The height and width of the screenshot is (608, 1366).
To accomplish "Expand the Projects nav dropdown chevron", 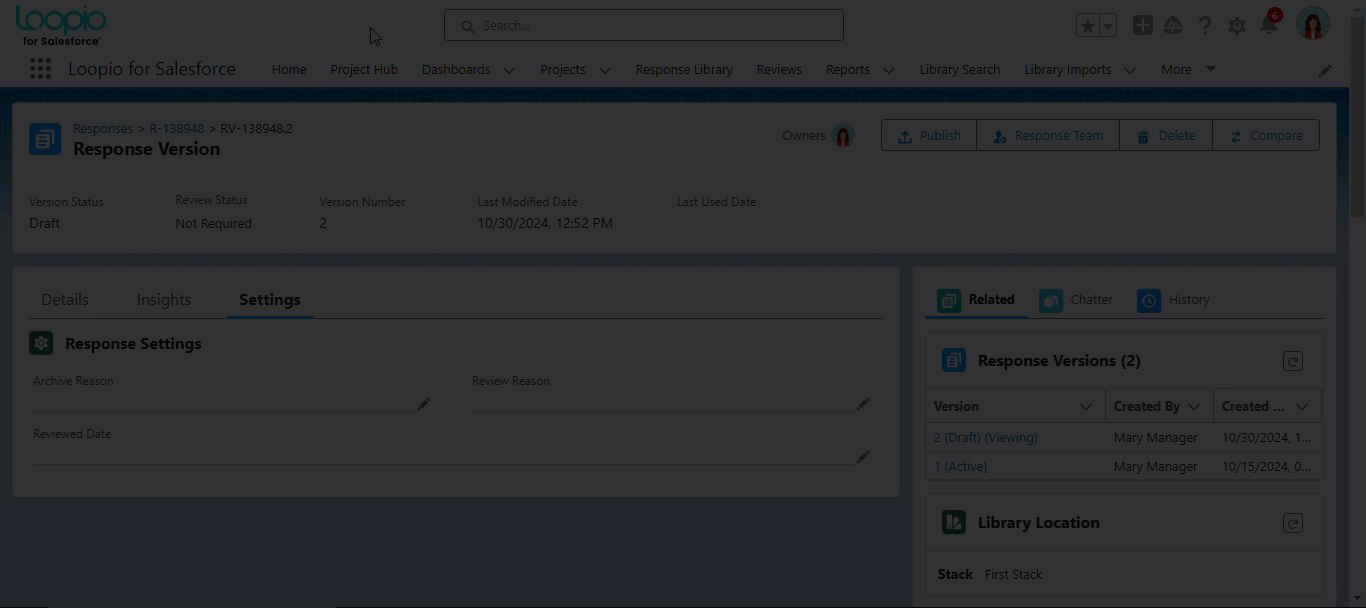I will [604, 70].
